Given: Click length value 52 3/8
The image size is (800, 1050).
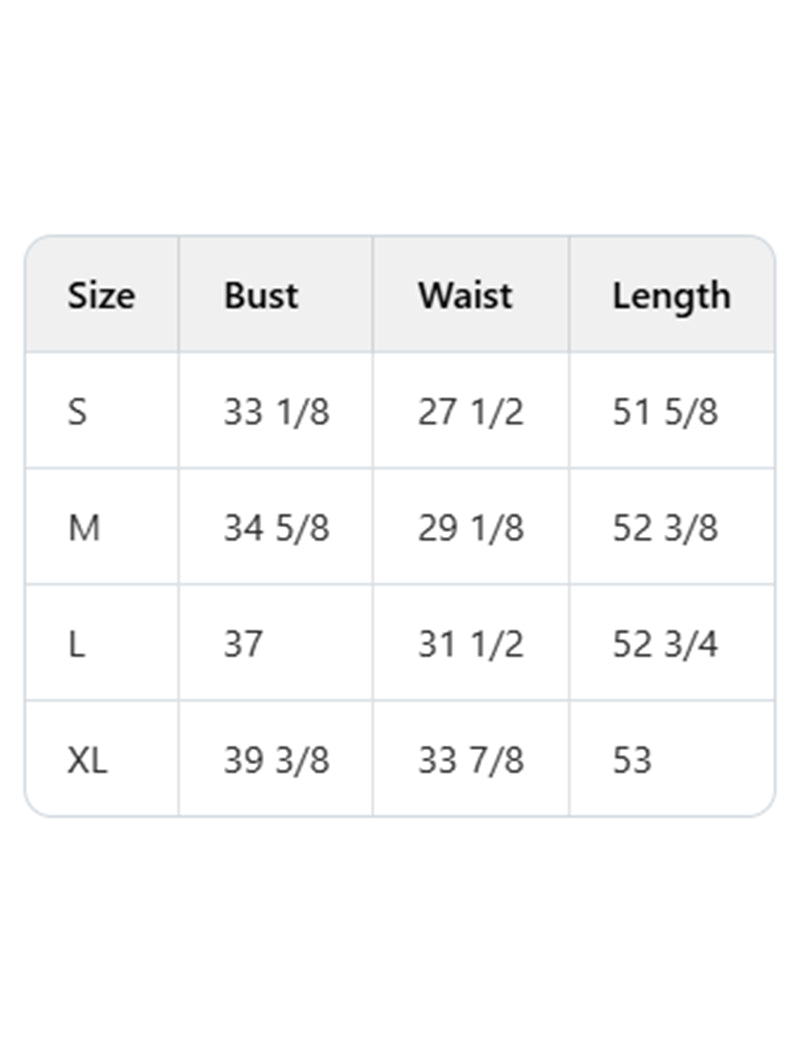Looking at the screenshot, I should click(665, 528).
